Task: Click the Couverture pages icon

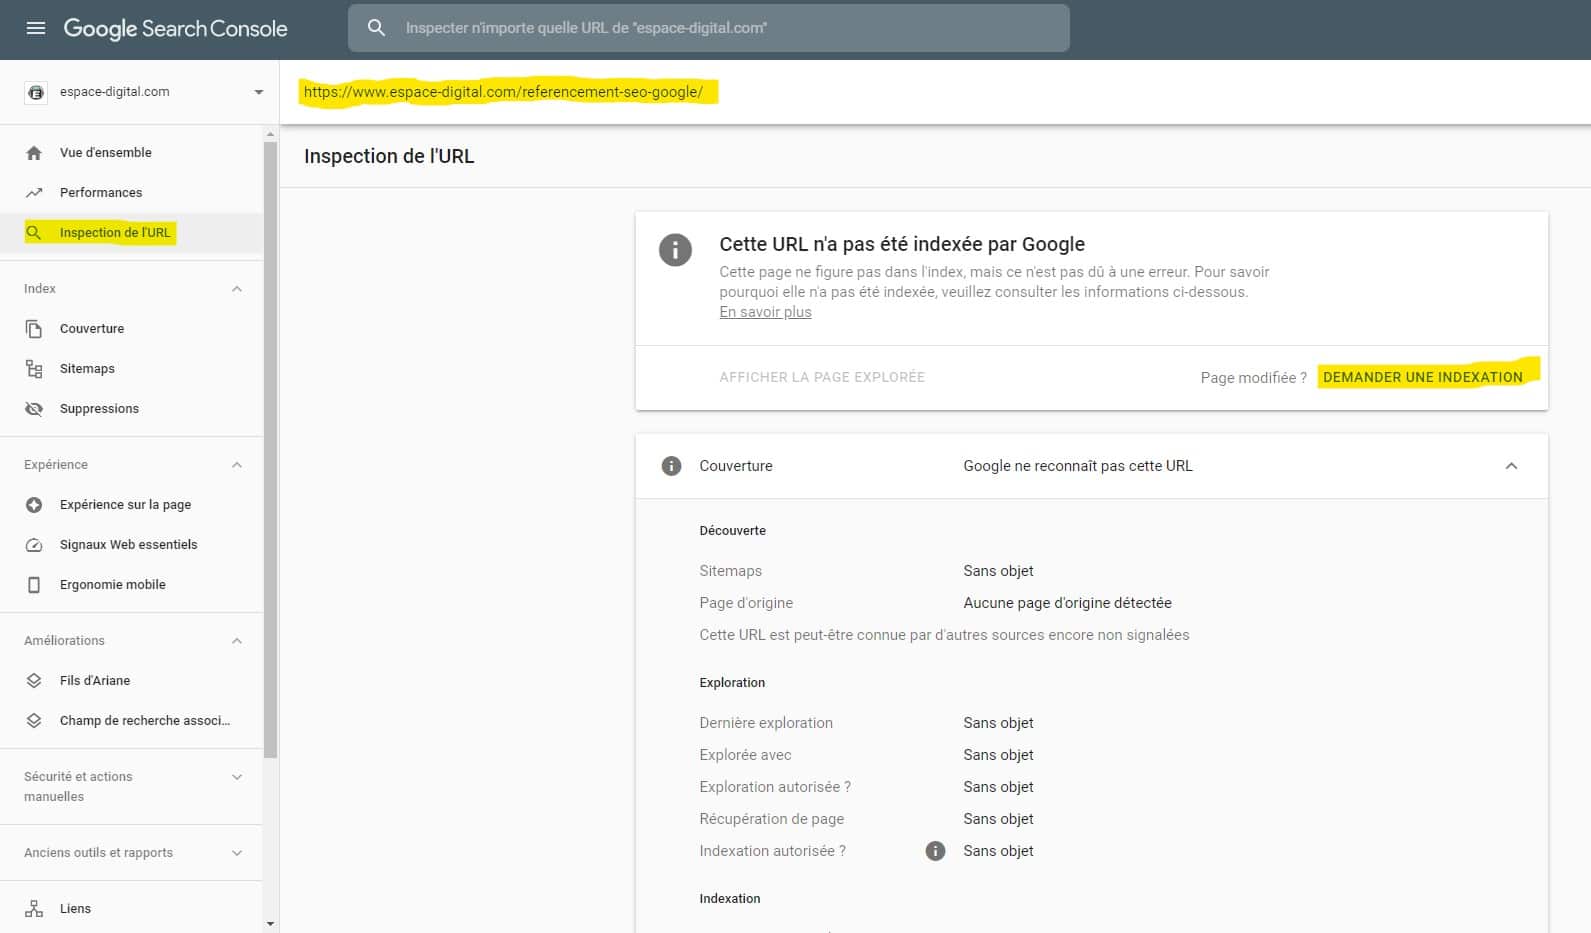Action: 34,329
